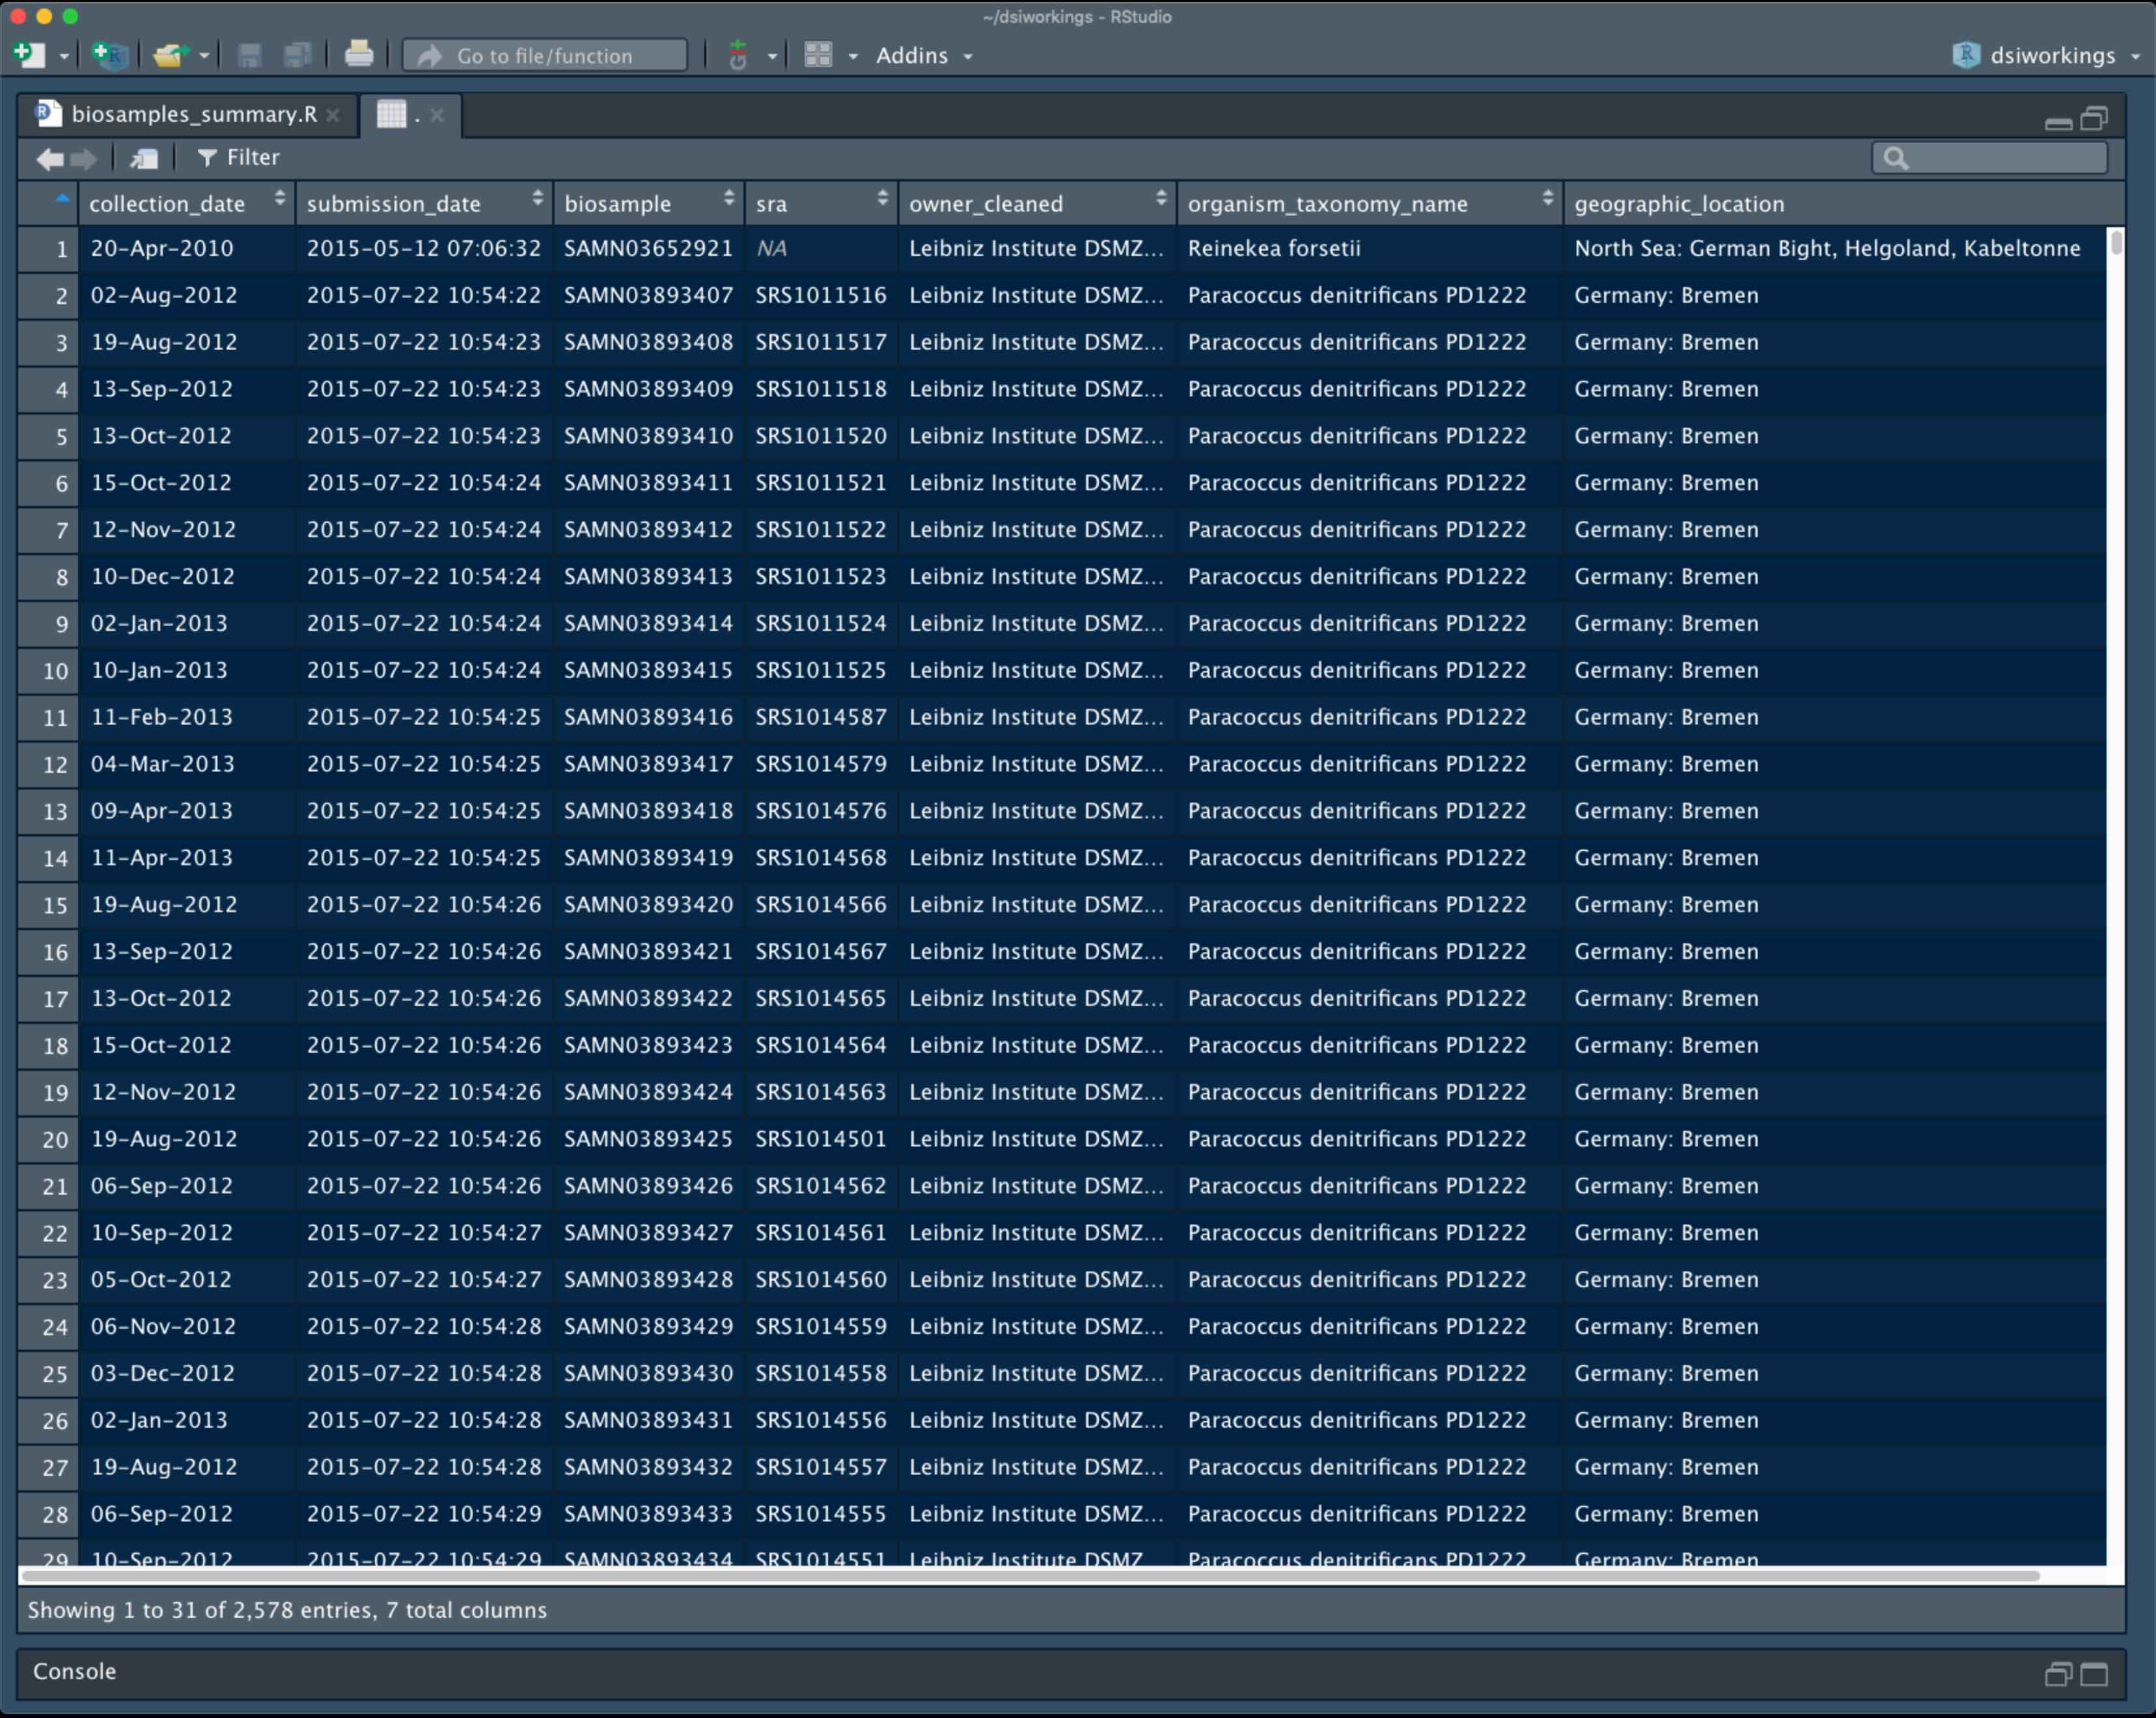Click the version control Git icon
This screenshot has height=1718, width=2156.
(x=738, y=55)
